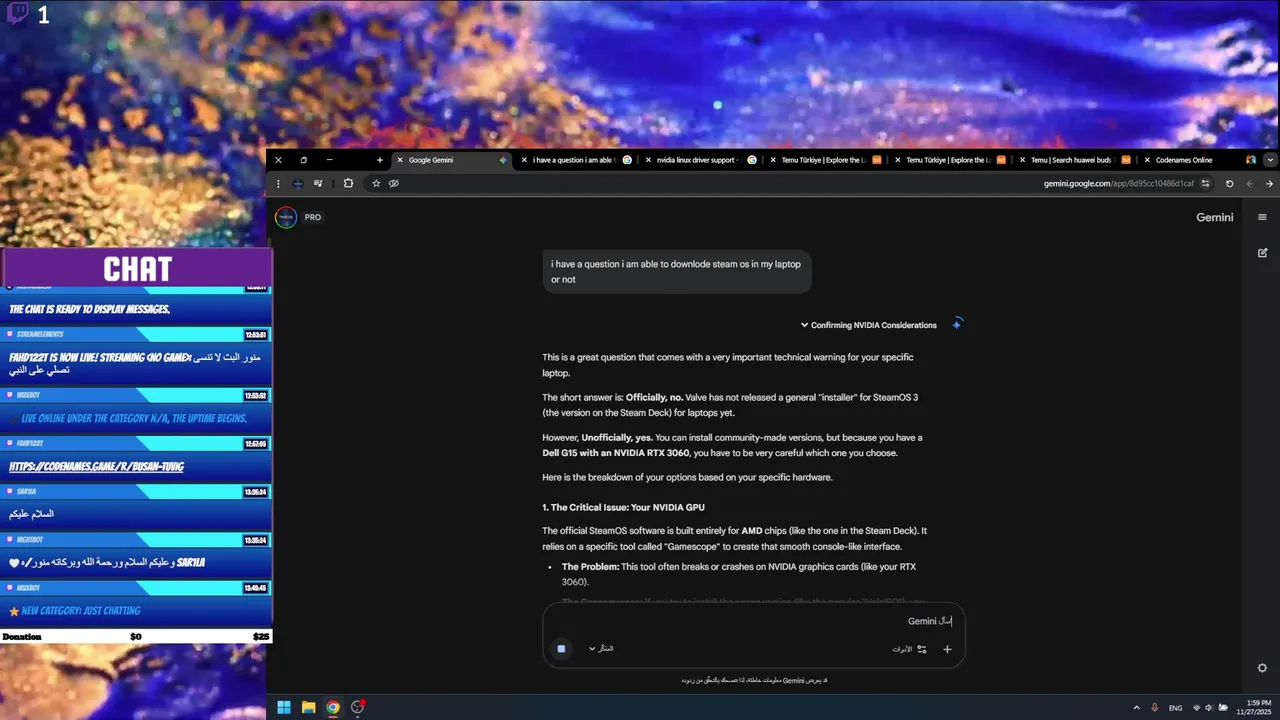Click the battery icon in the system tray
The height and width of the screenshot is (720, 1280).
[1222, 708]
